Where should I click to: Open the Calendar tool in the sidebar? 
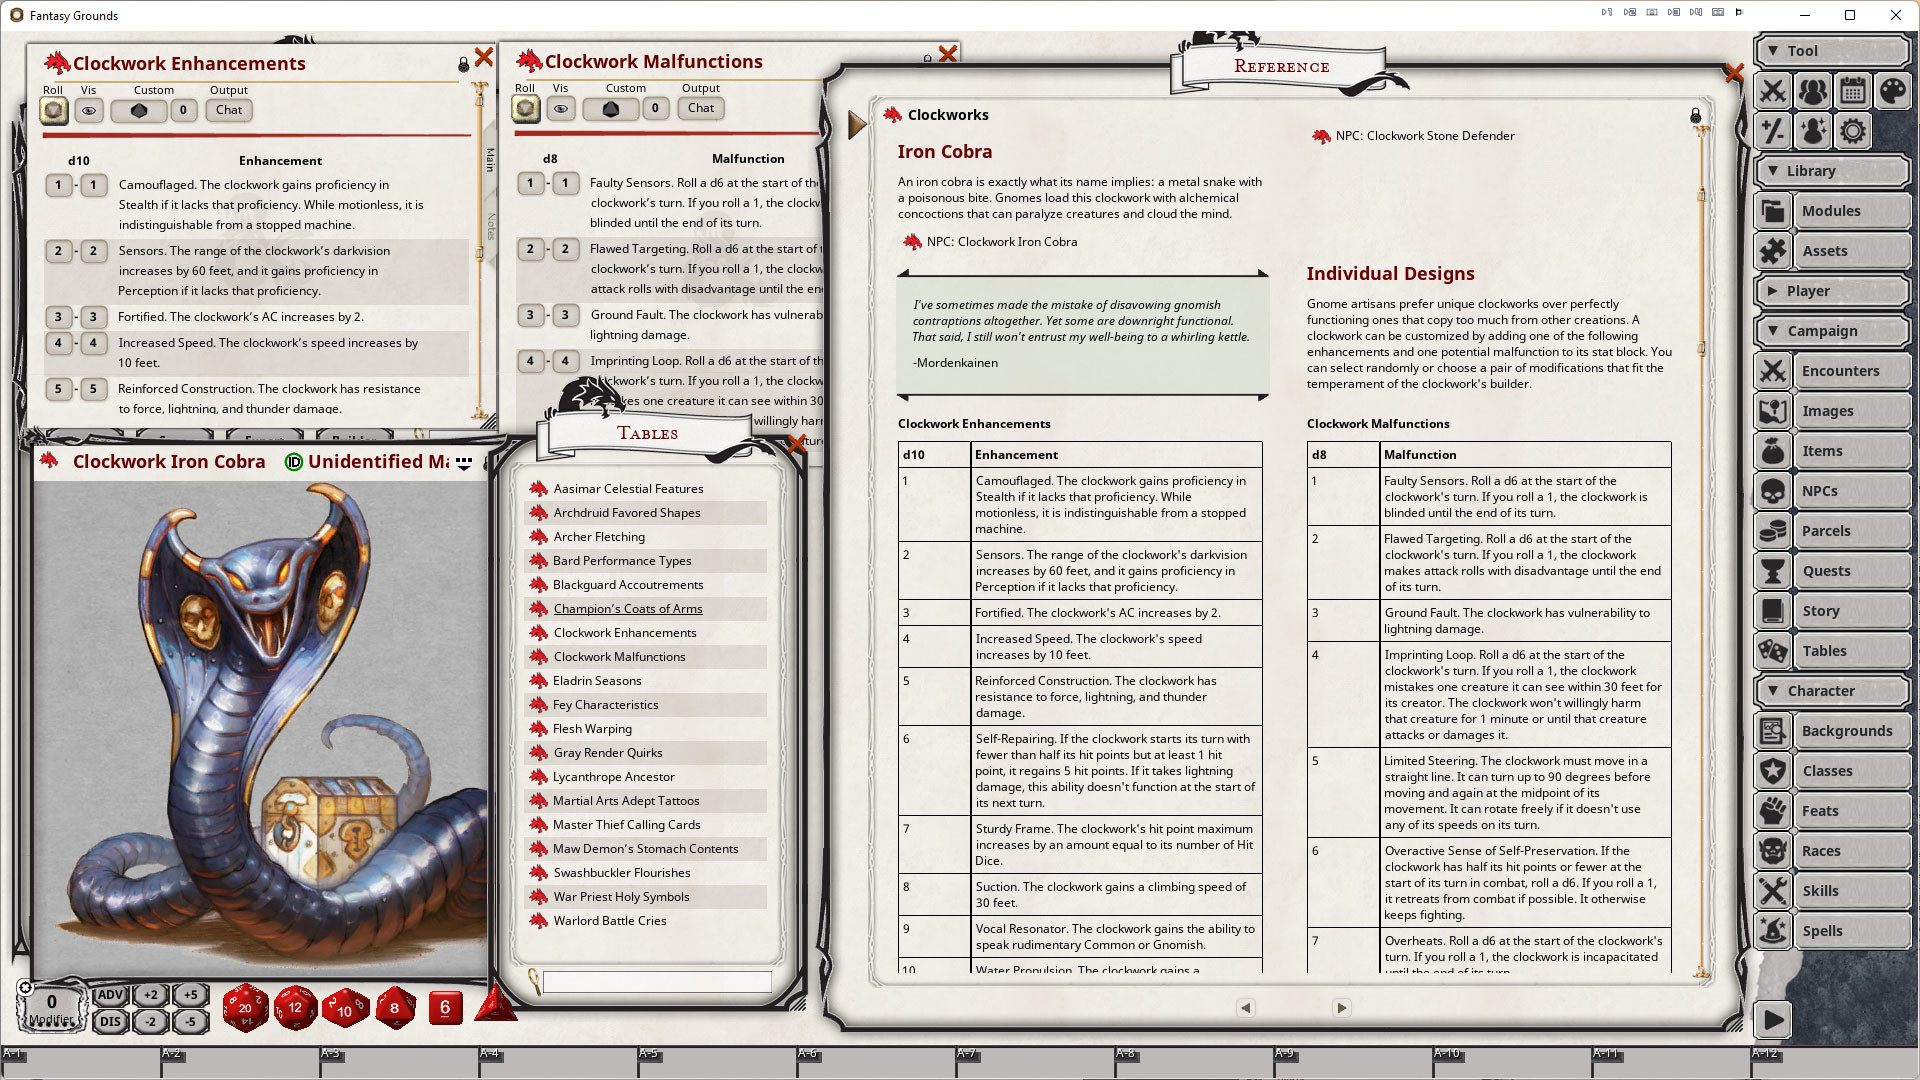pyautogui.click(x=1852, y=91)
